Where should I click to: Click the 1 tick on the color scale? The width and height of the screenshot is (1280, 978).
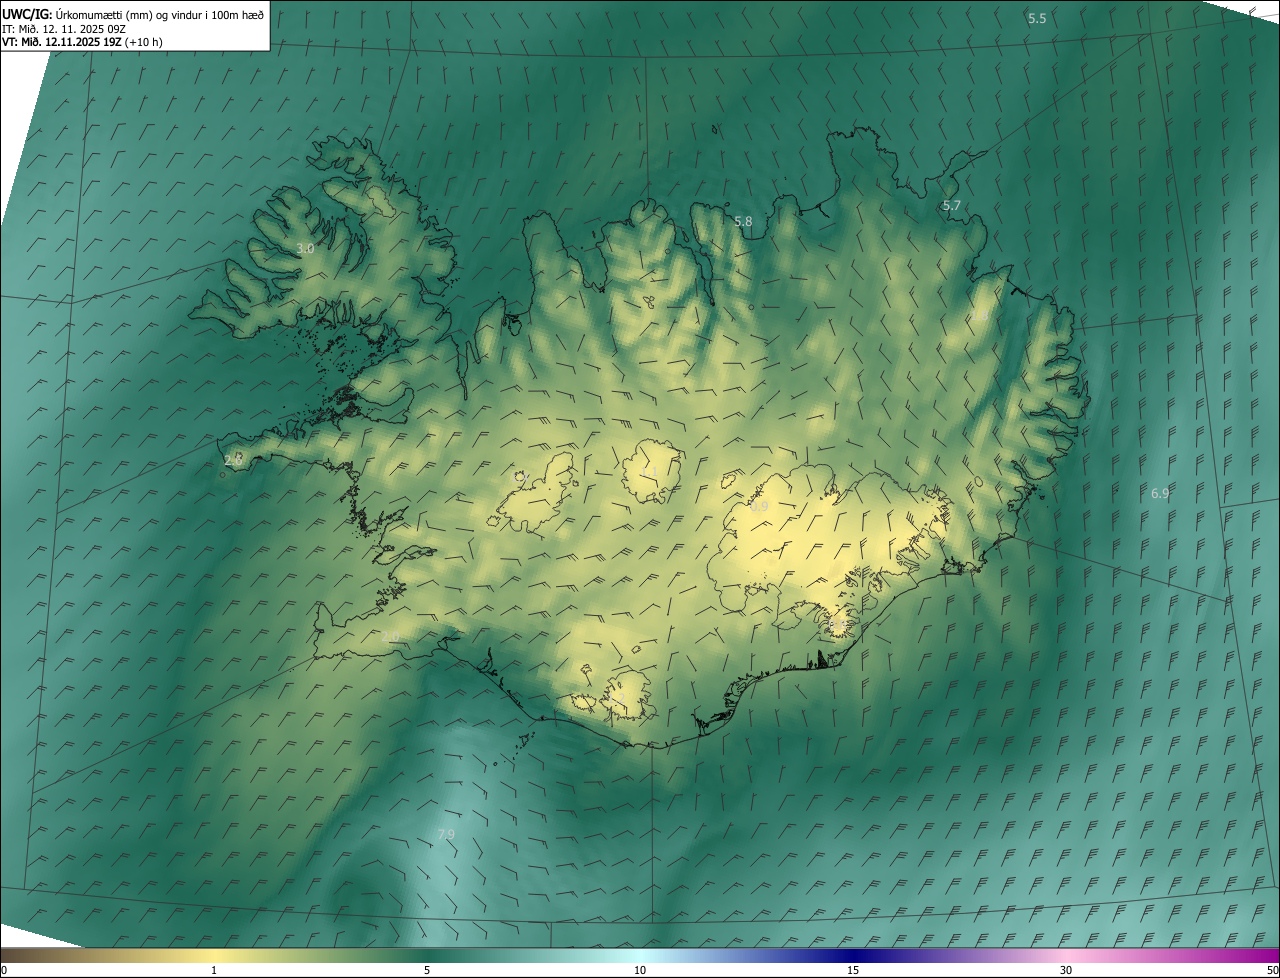tap(214, 970)
